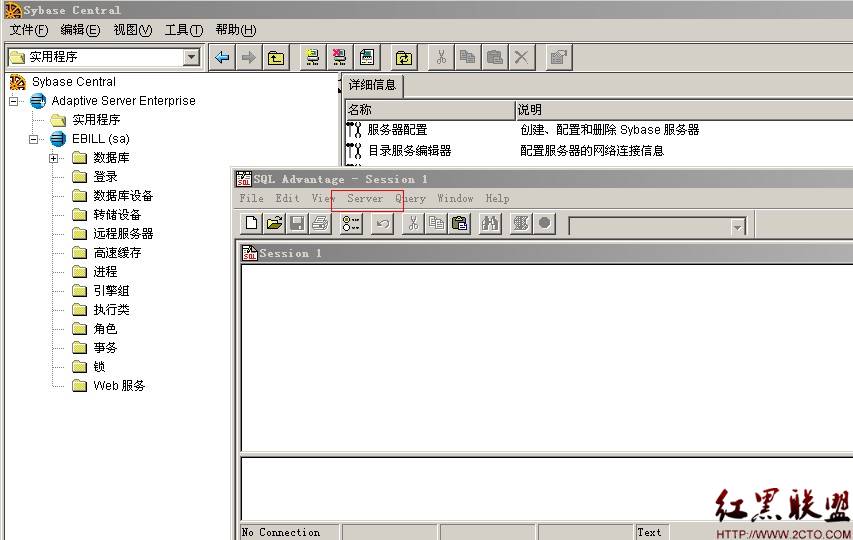853x540 pixels.
Task: Open the Query menu in SQL Advantage
Action: coord(410,198)
